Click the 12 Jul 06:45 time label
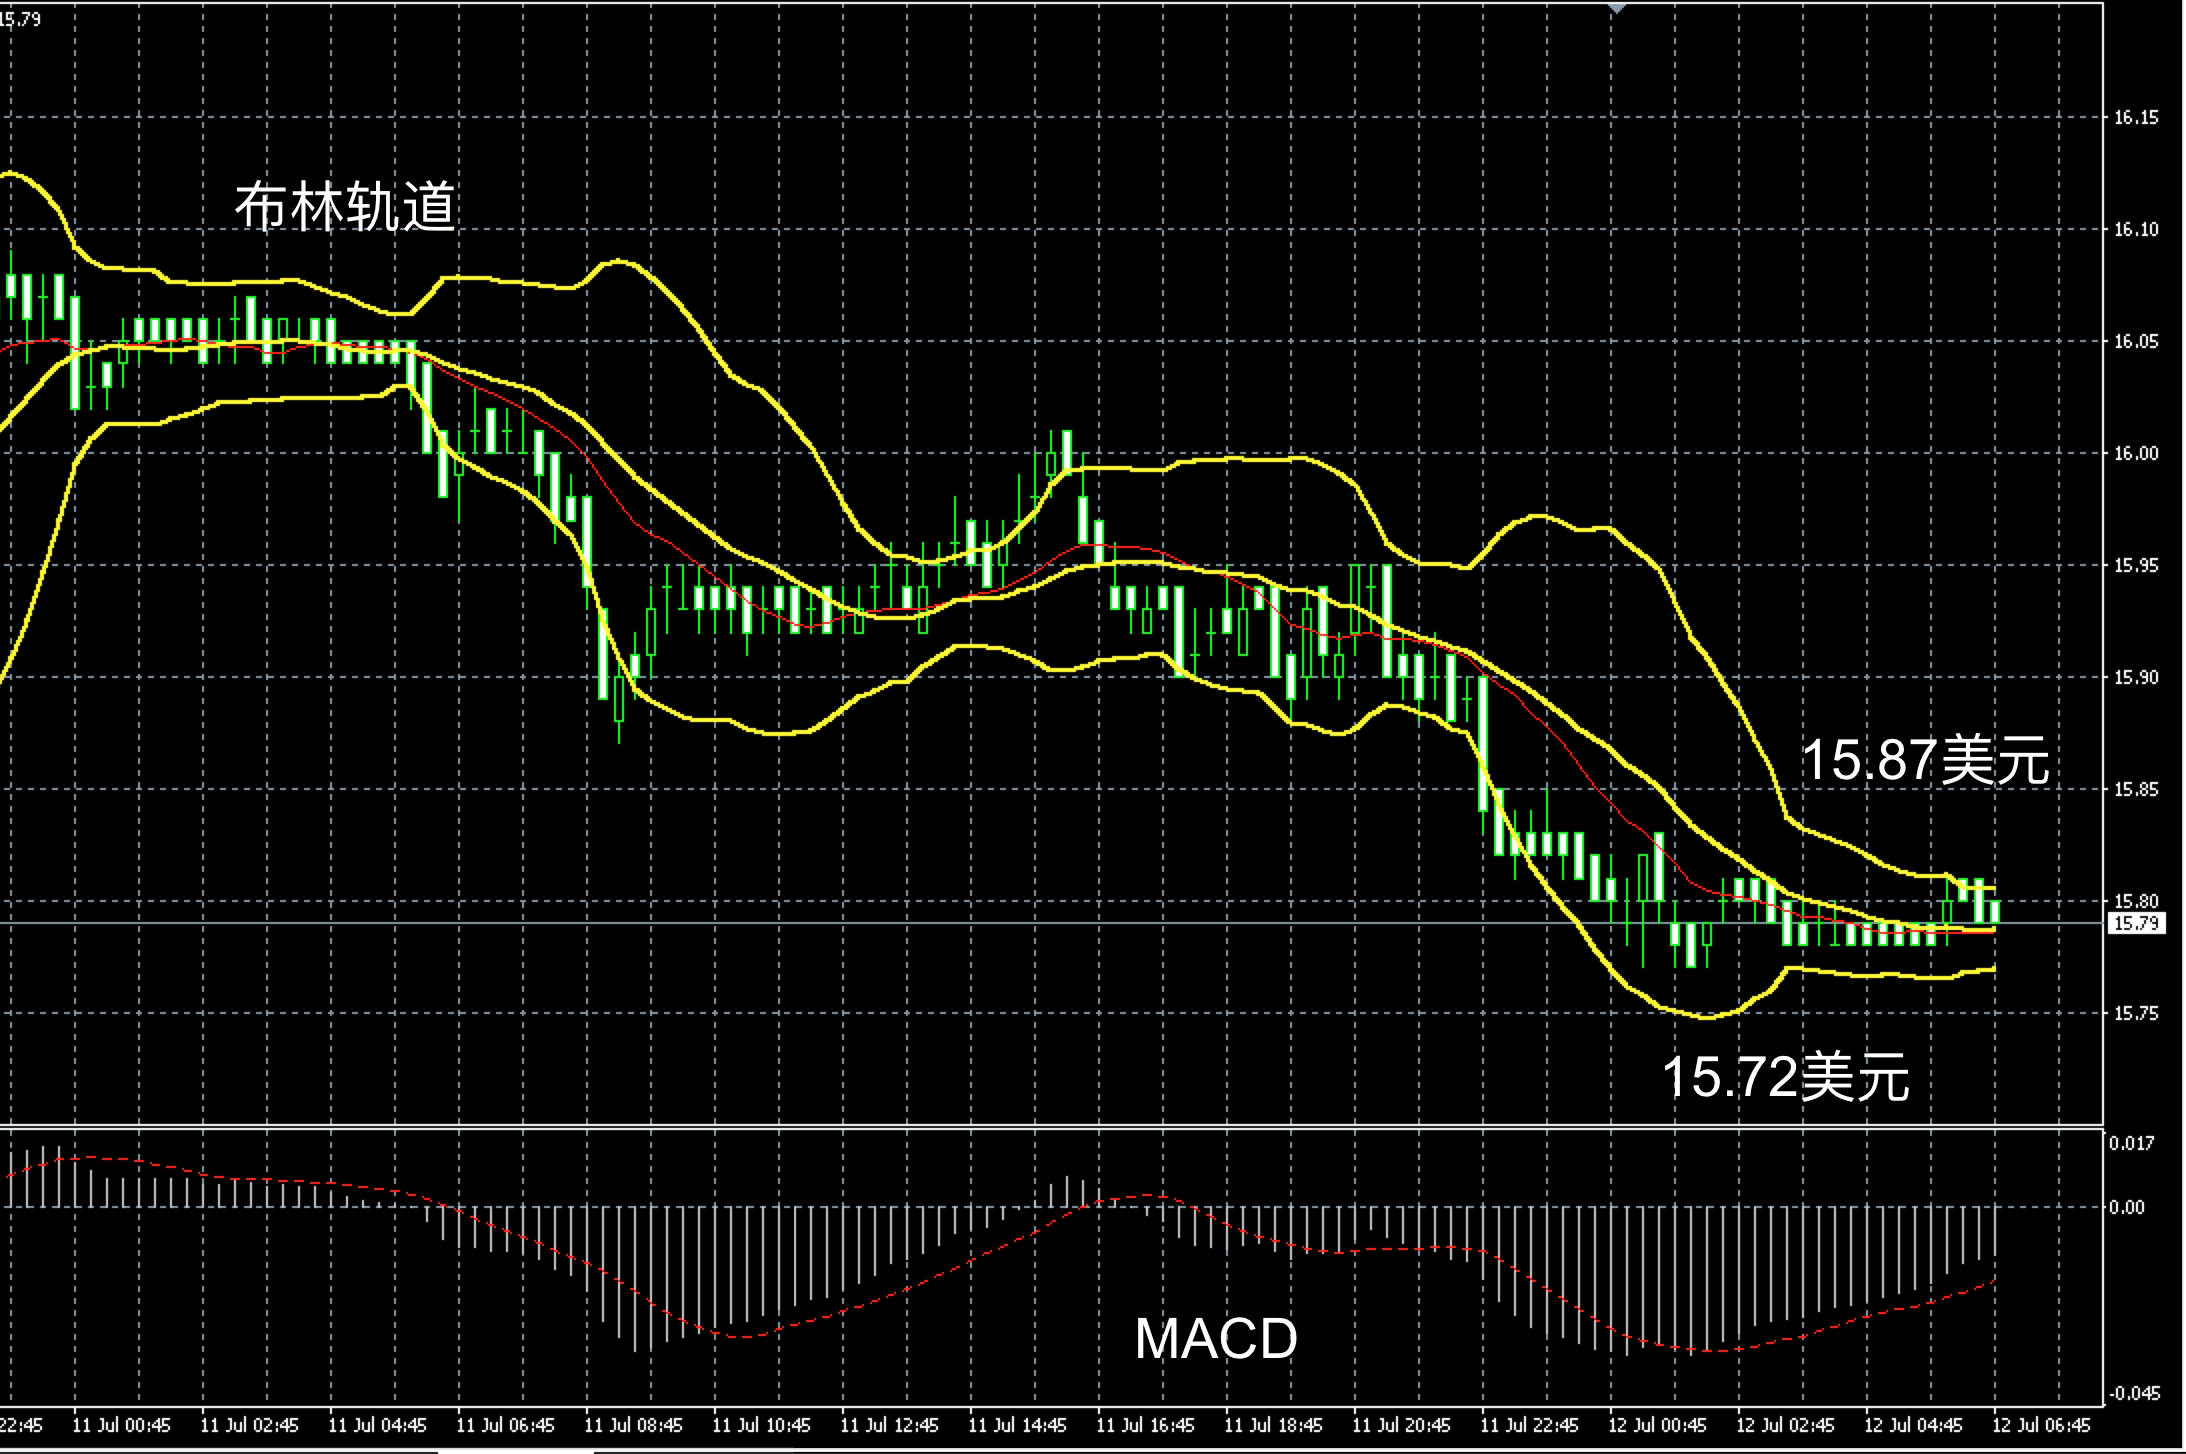This screenshot has height=1454, width=2186. point(2041,1425)
